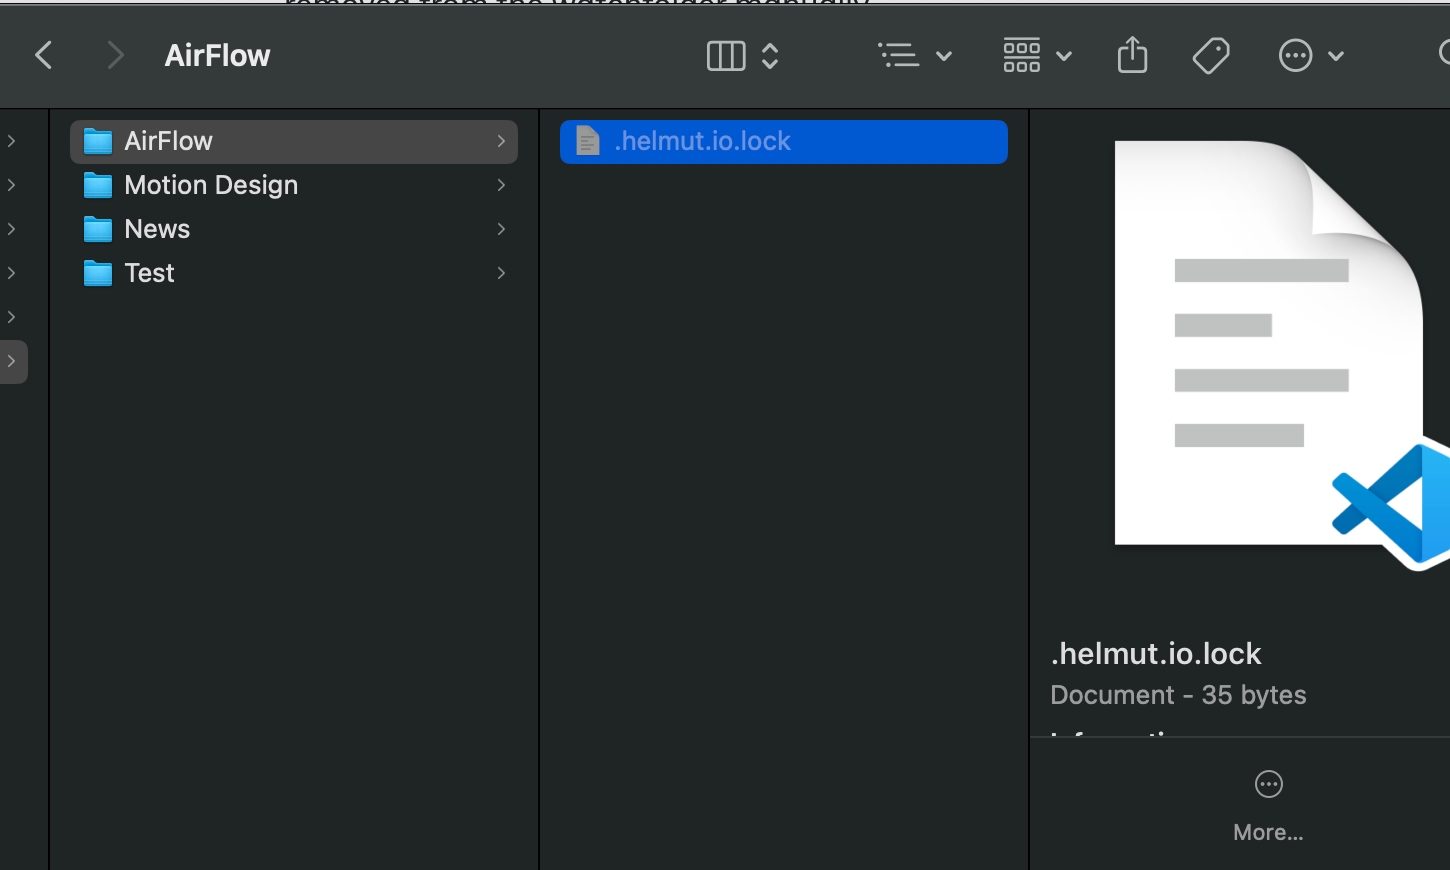This screenshot has width=1450, height=870.
Task: Click the More... button label
Action: coord(1268,832)
